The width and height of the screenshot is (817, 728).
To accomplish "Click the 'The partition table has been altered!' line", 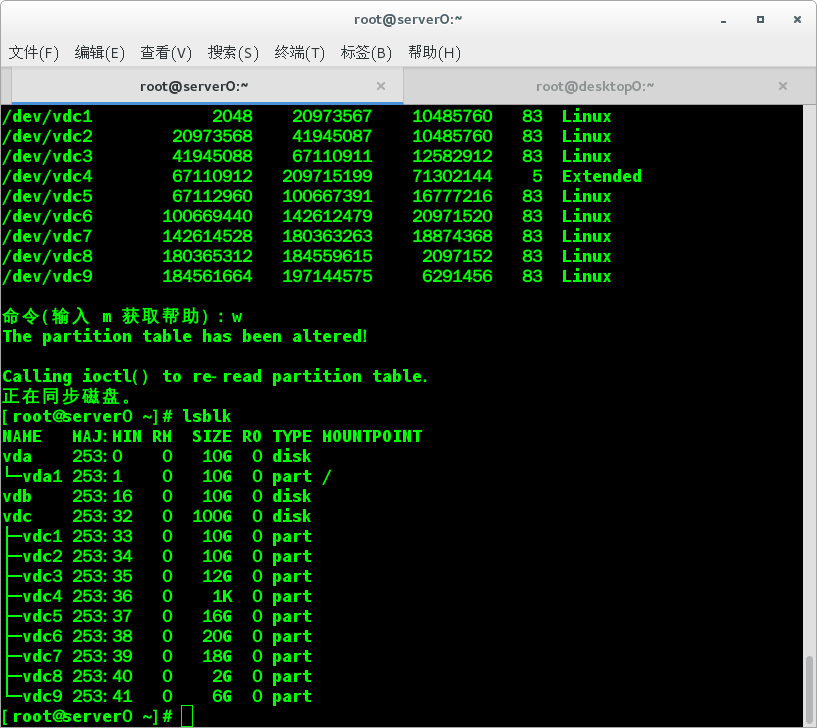I will point(185,337).
